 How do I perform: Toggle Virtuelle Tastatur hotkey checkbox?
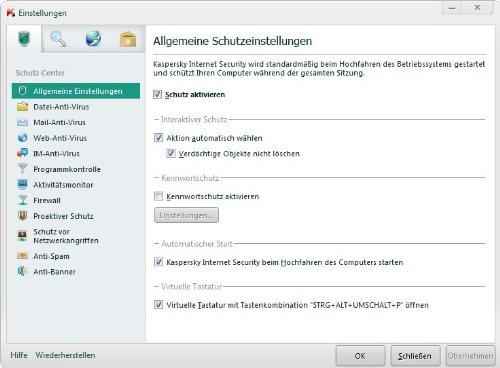[158, 304]
